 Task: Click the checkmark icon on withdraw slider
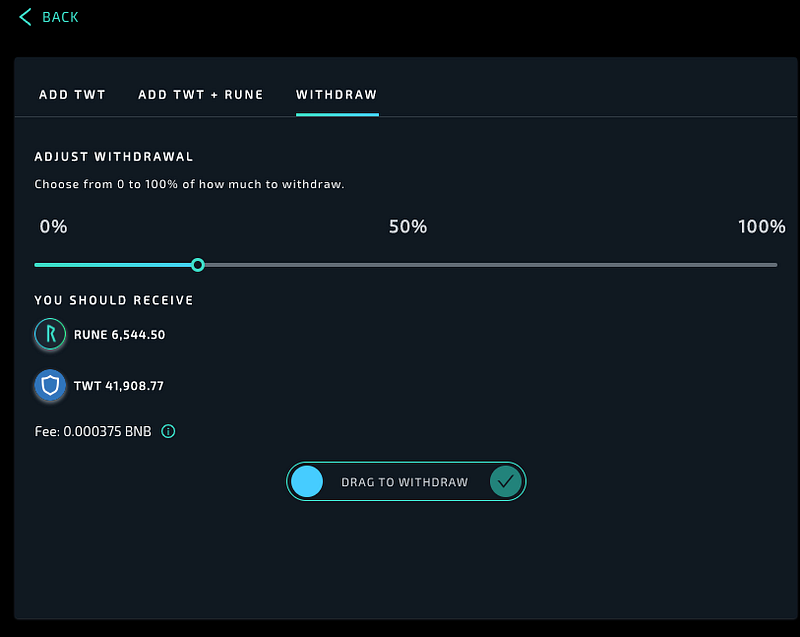(x=505, y=481)
